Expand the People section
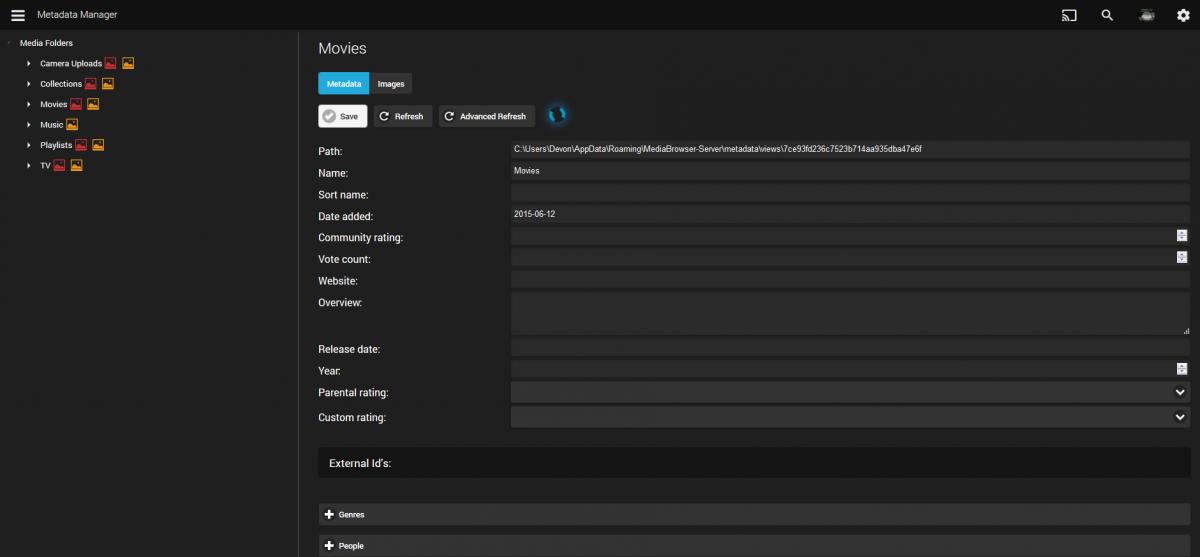This screenshot has width=1200, height=557. [345, 546]
